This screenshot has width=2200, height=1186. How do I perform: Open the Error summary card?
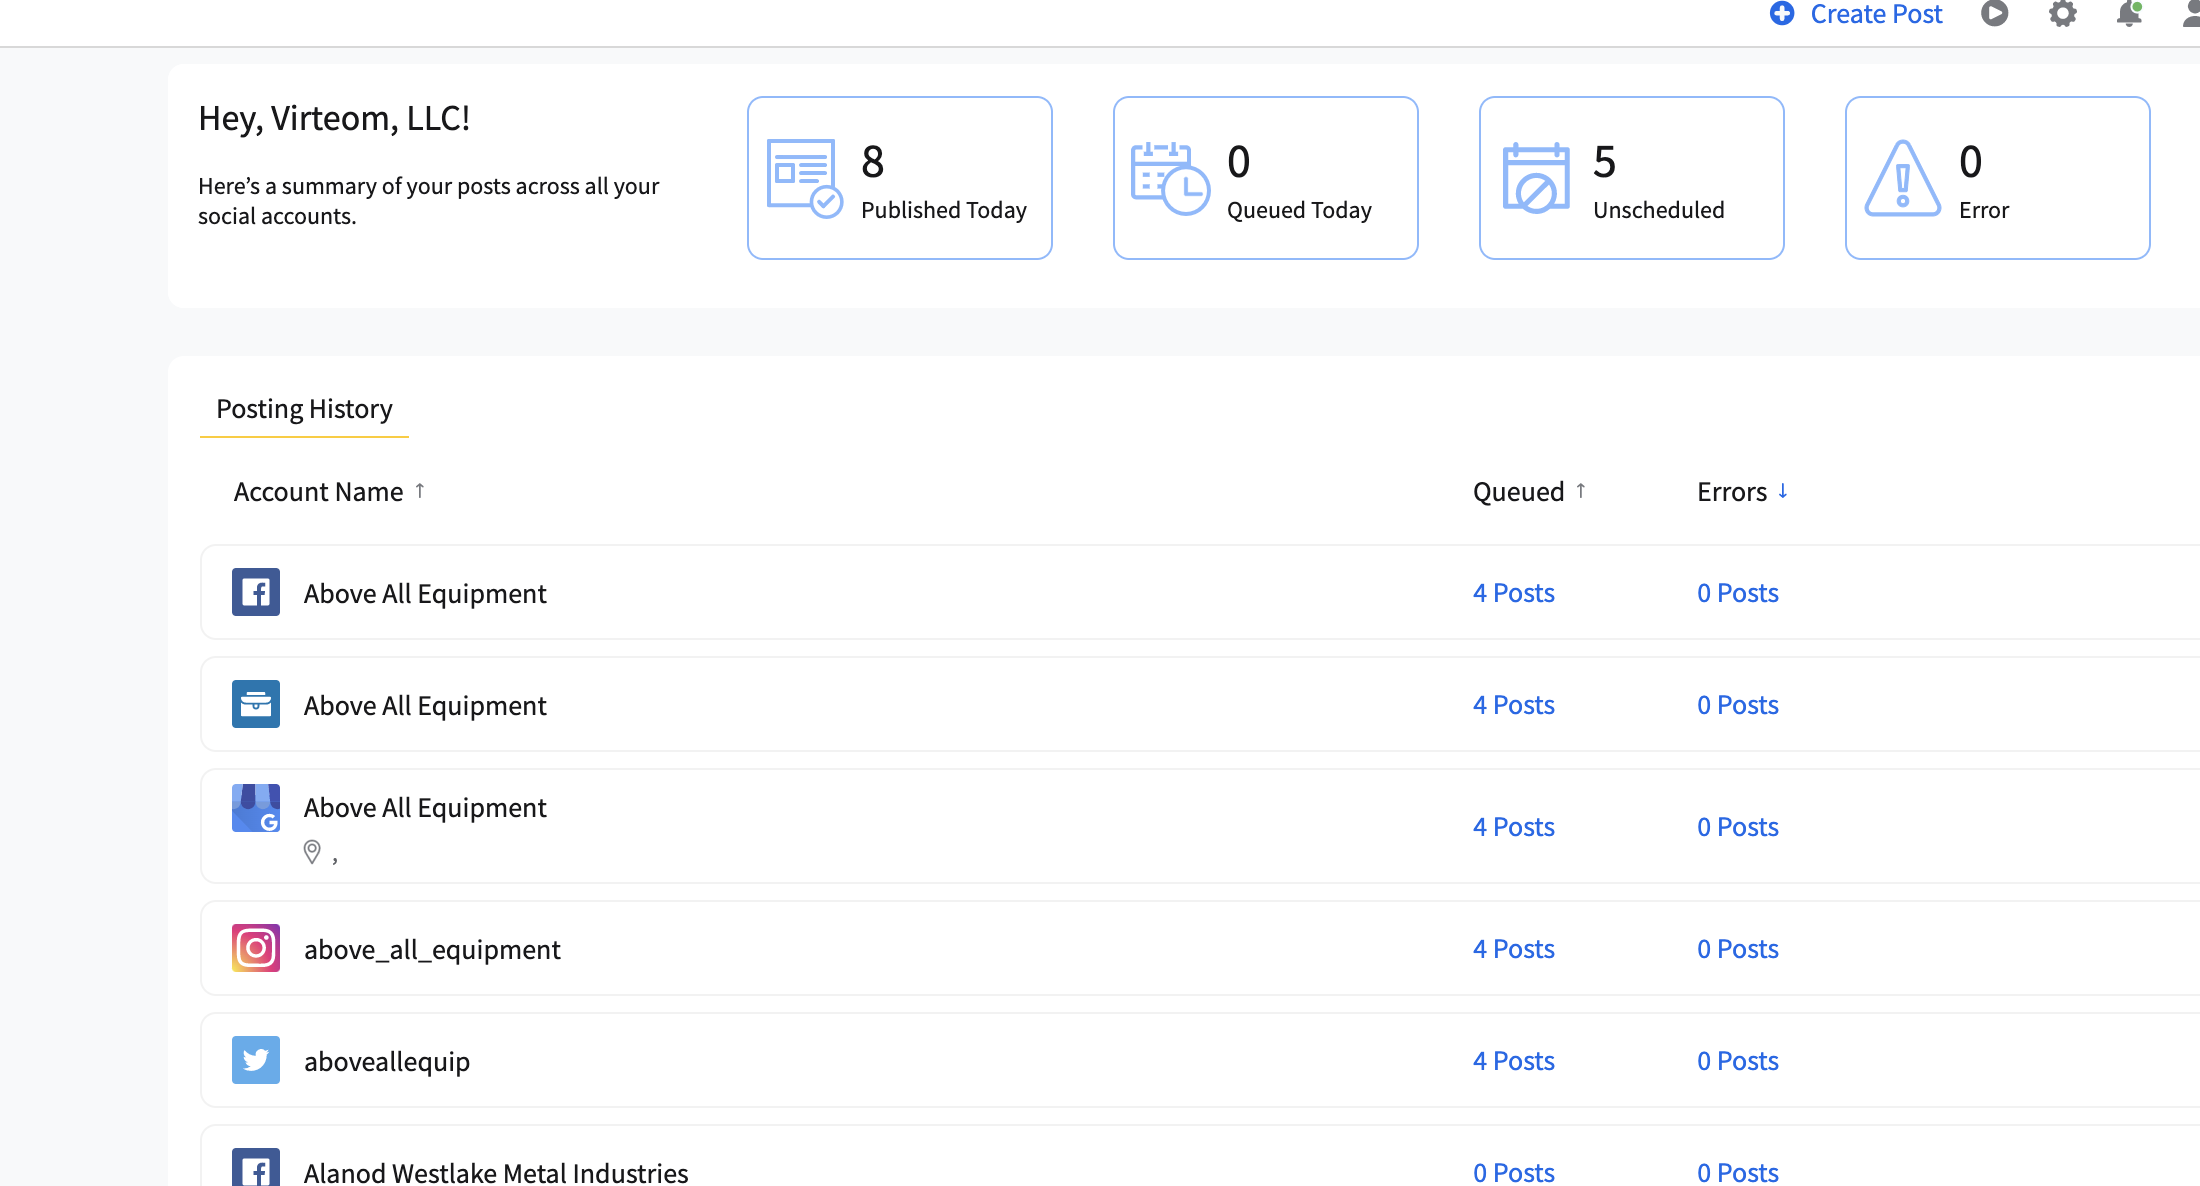pyautogui.click(x=1997, y=178)
